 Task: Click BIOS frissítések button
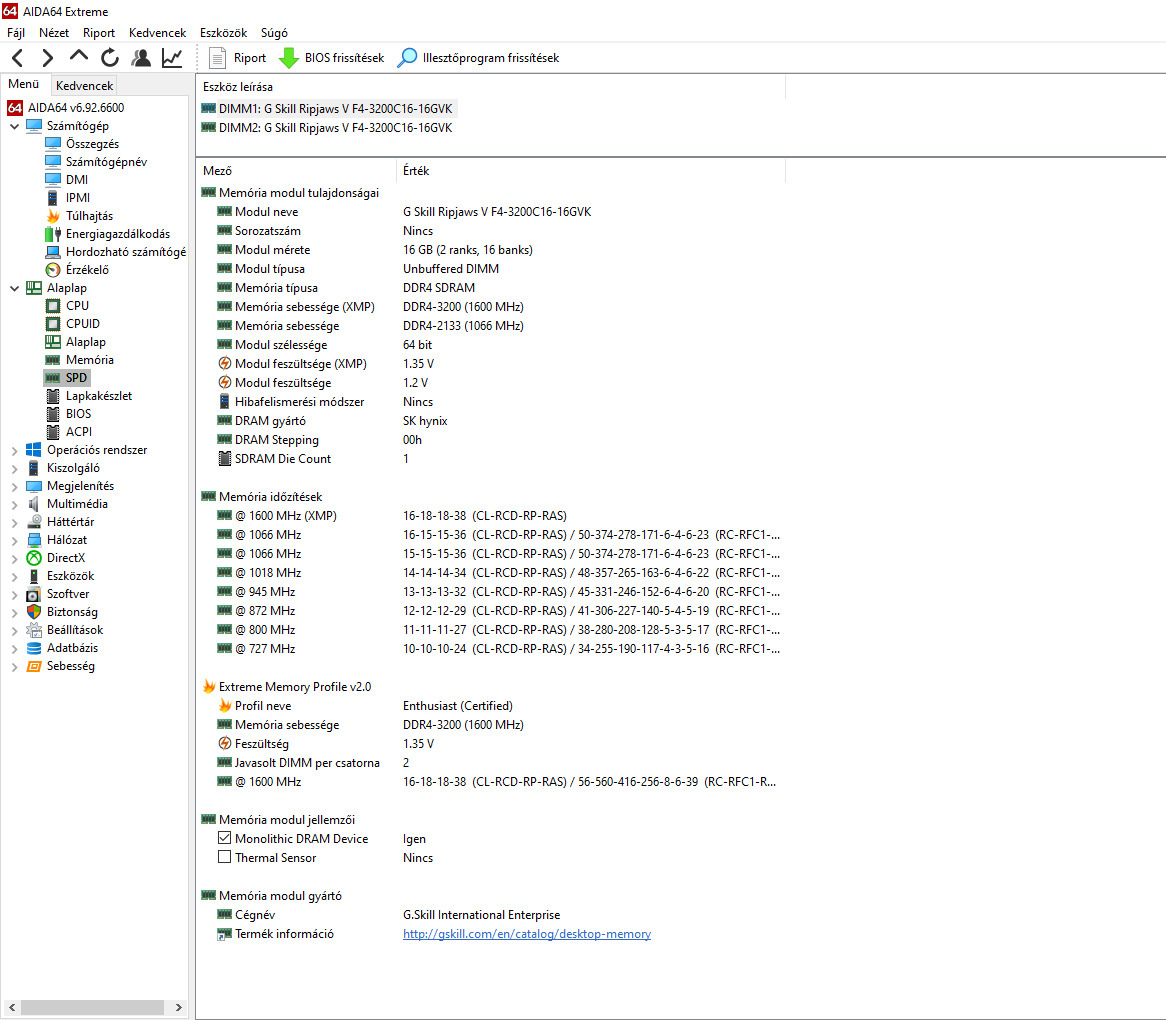click(x=332, y=58)
